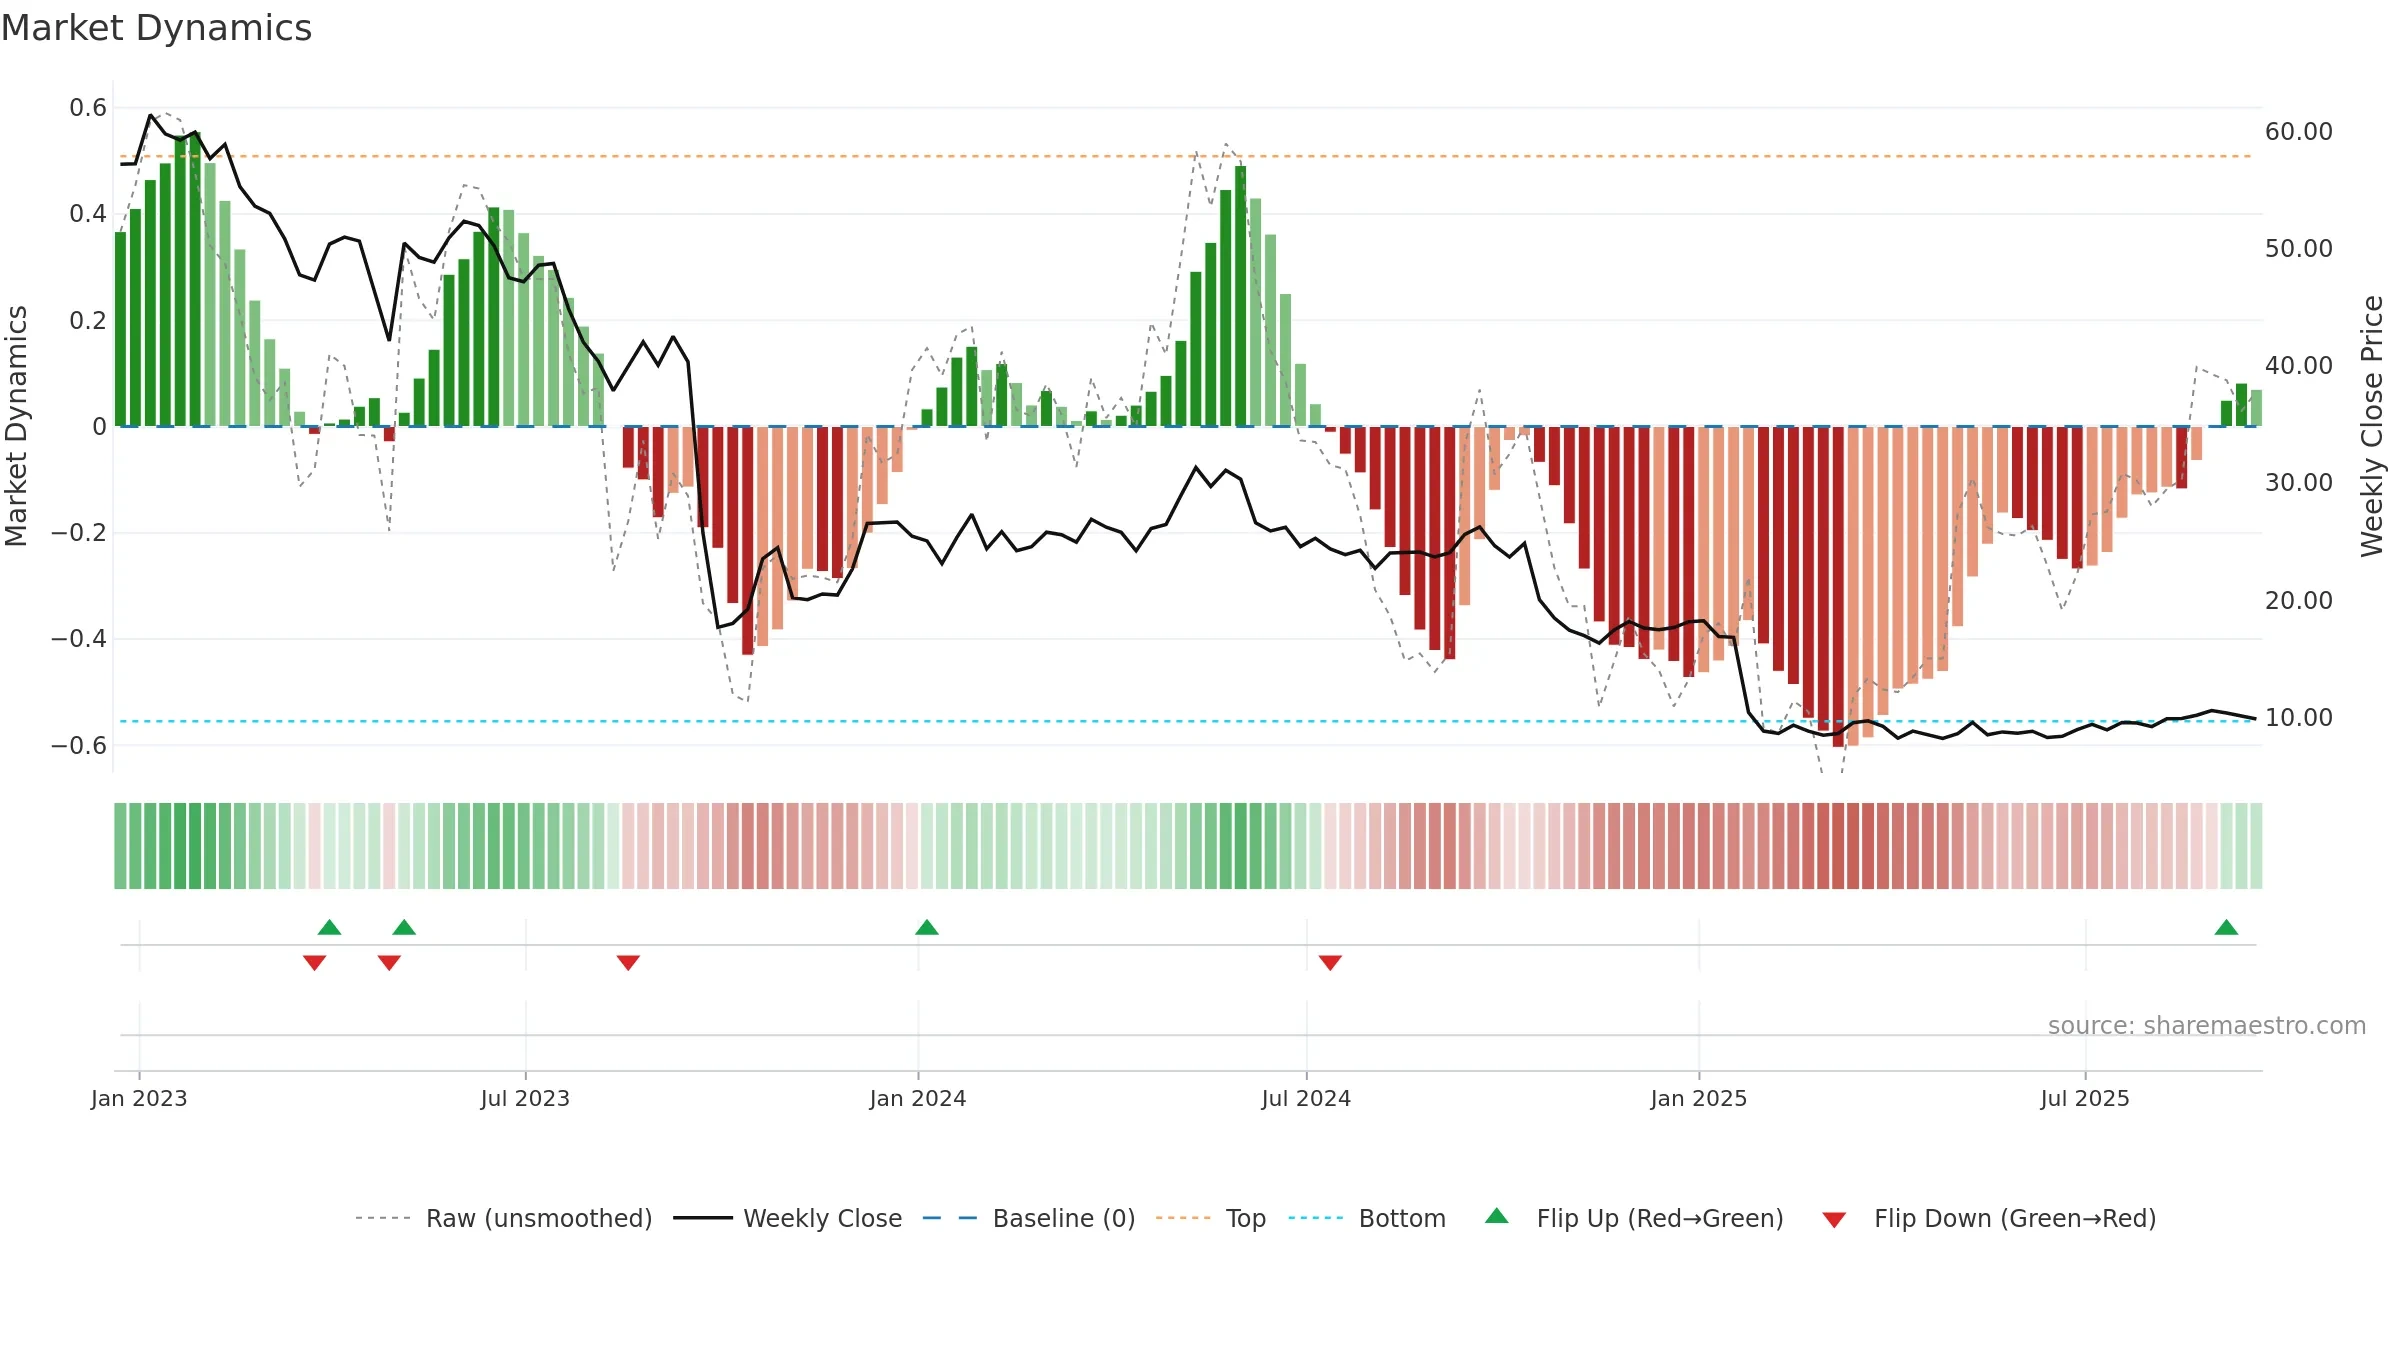Click the 20.00 price axis label
This screenshot has width=2400, height=1350.
(x=2299, y=601)
